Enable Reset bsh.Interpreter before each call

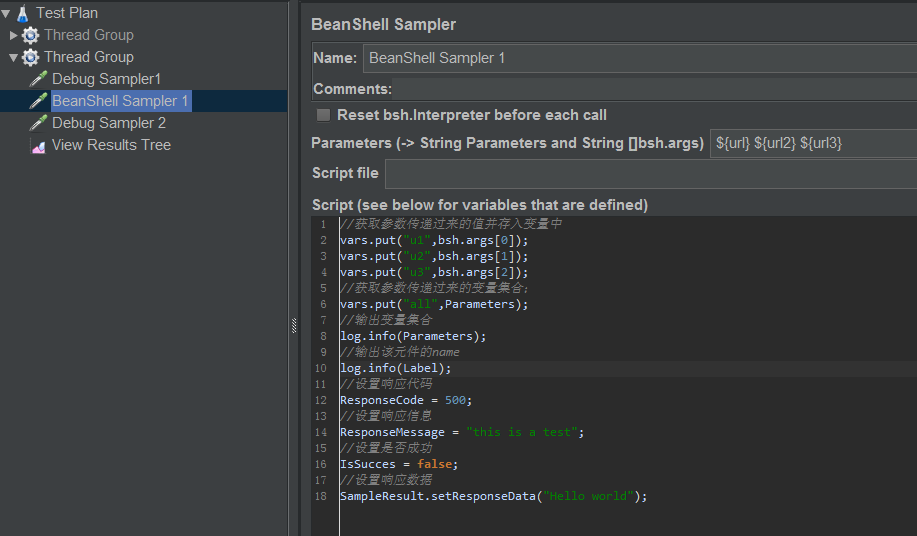pyautogui.click(x=323, y=115)
